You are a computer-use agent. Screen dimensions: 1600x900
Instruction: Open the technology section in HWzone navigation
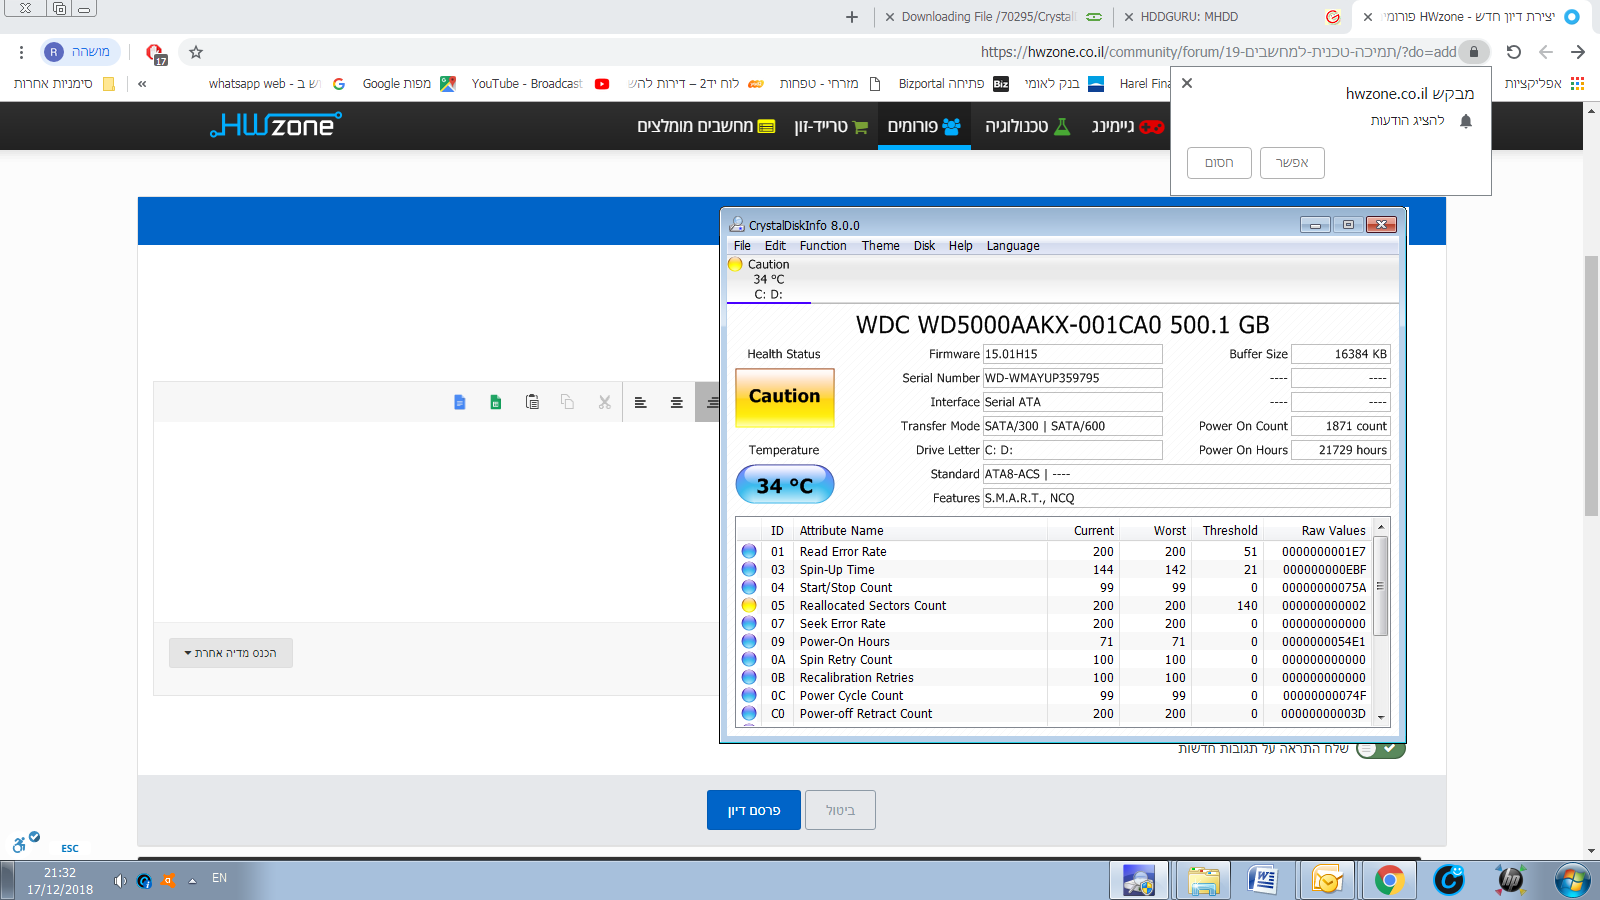click(x=1028, y=126)
